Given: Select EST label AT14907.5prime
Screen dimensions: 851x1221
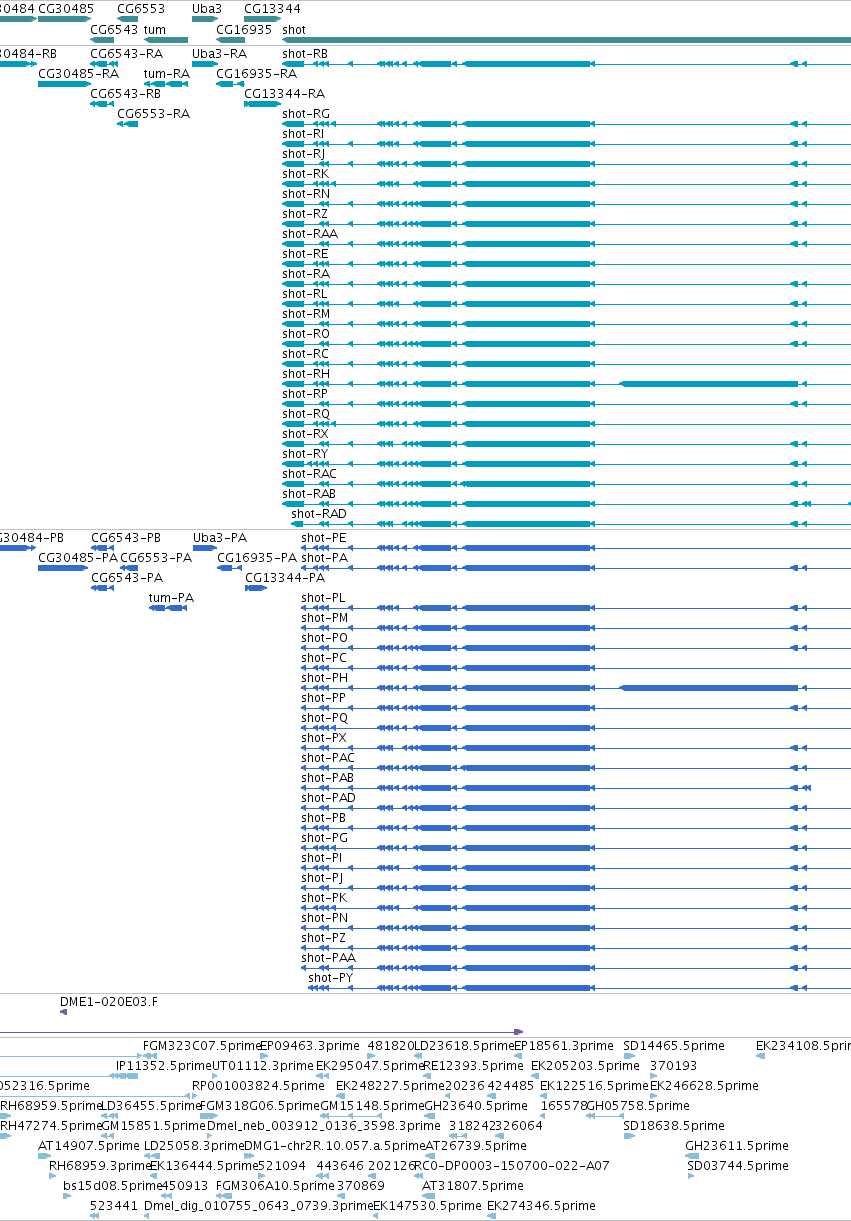Looking at the screenshot, I should (88, 1146).
